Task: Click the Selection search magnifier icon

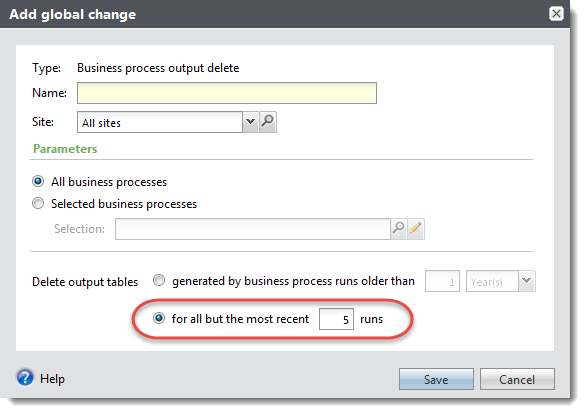Action: coord(398,229)
